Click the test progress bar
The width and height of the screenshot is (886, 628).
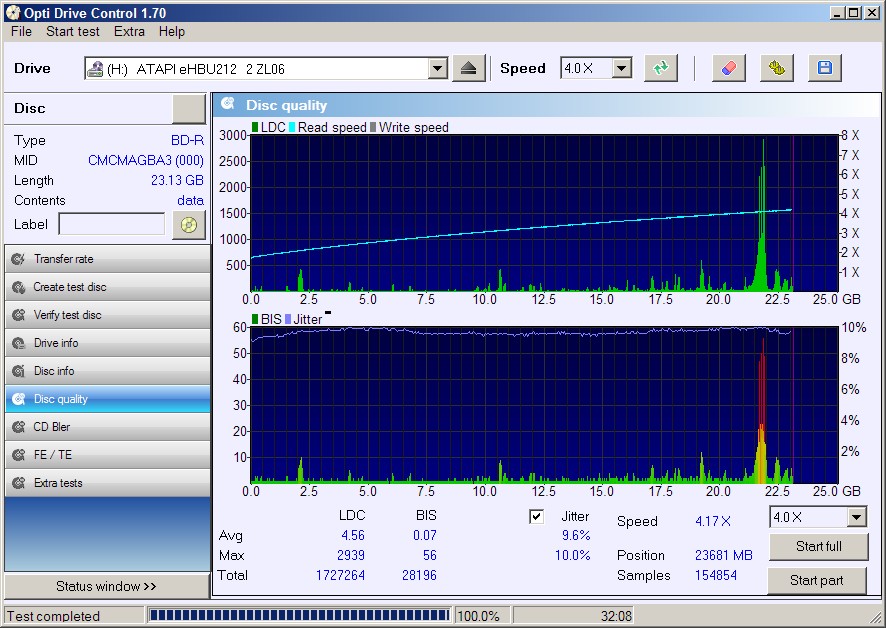tap(299, 615)
